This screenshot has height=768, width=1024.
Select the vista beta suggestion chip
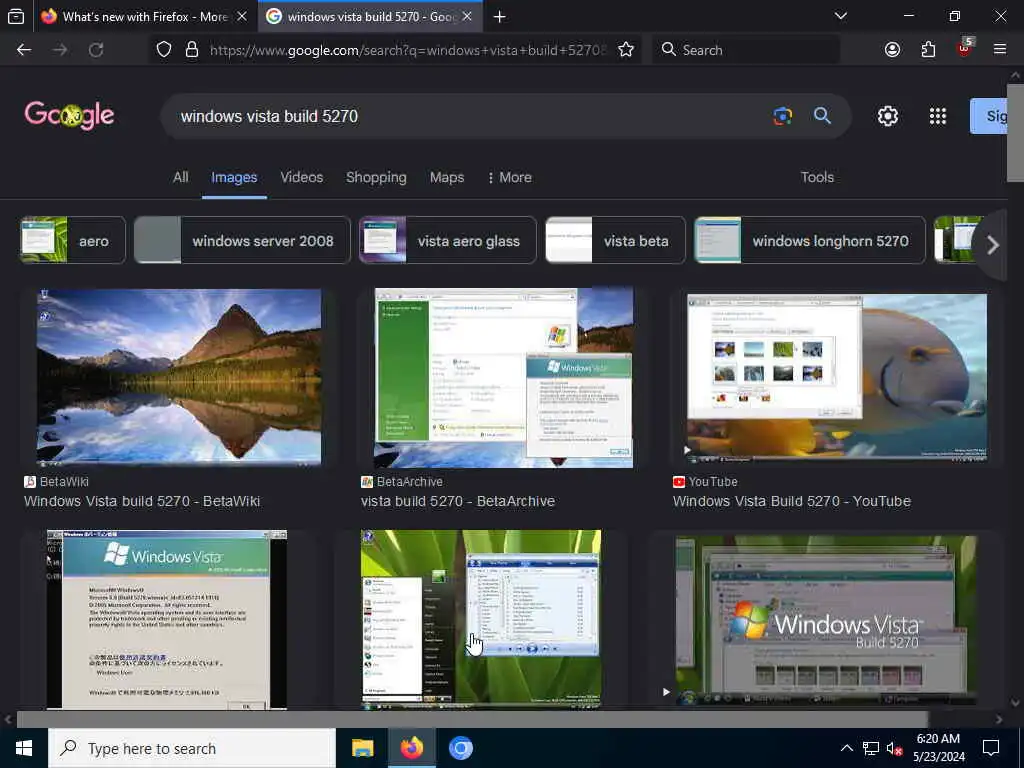[x=615, y=240]
